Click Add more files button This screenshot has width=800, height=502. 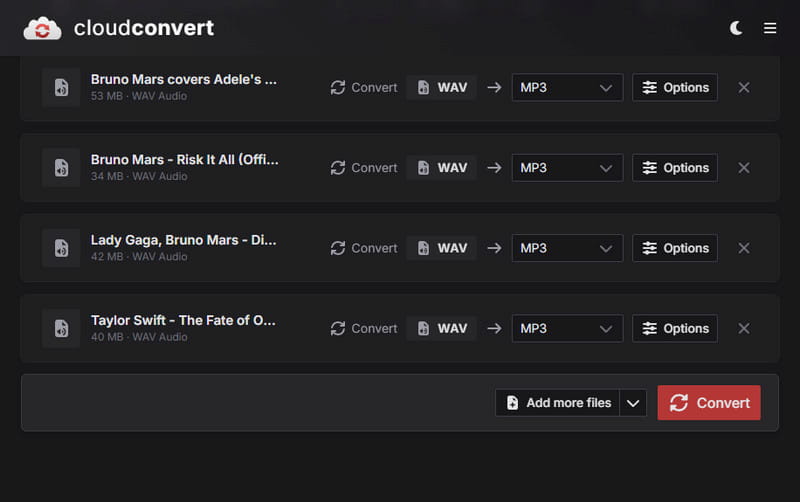[x=558, y=403]
